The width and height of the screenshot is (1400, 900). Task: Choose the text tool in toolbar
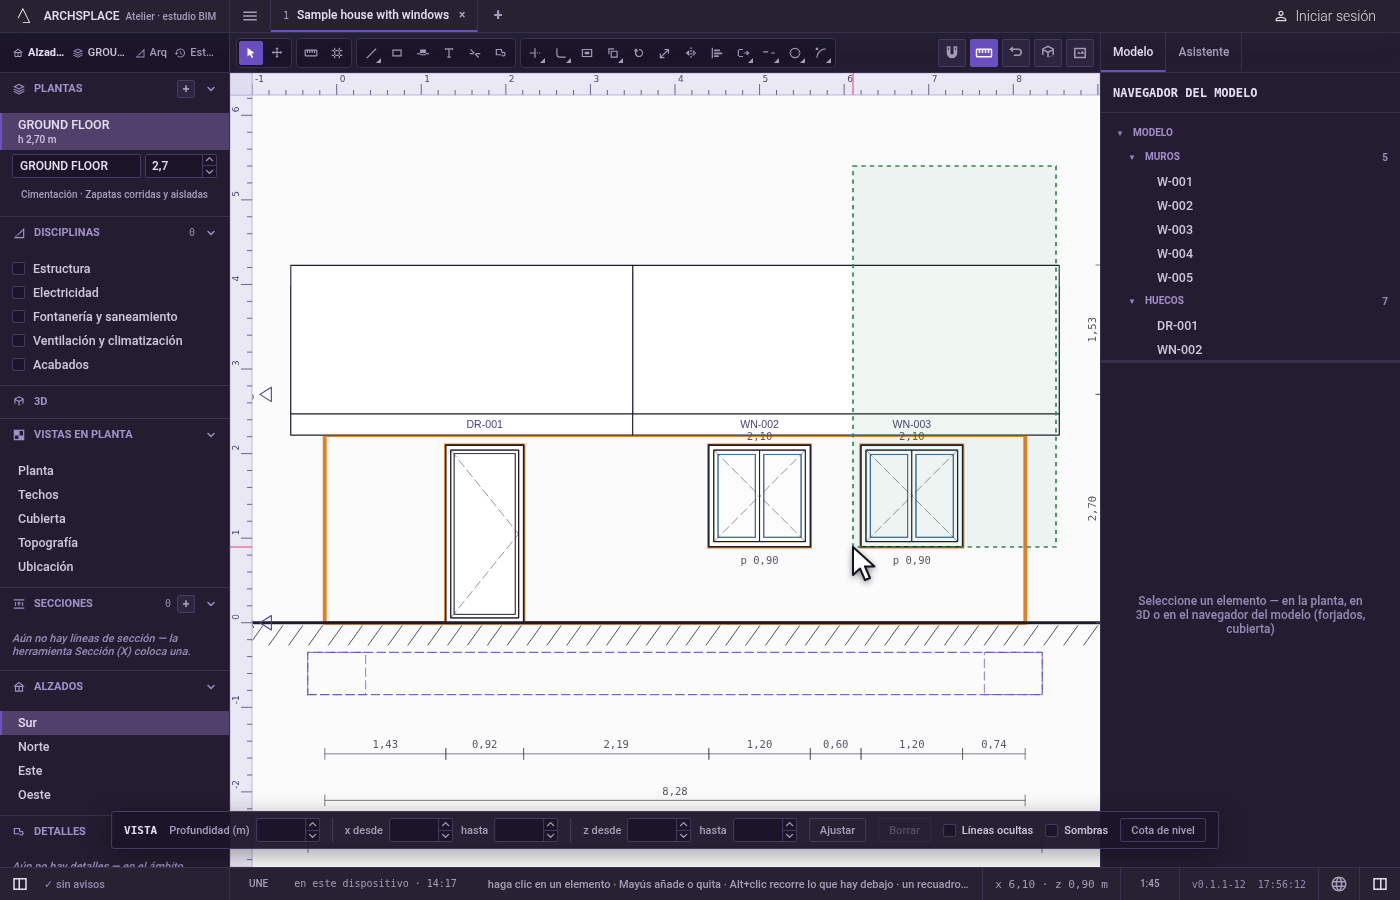(x=449, y=53)
